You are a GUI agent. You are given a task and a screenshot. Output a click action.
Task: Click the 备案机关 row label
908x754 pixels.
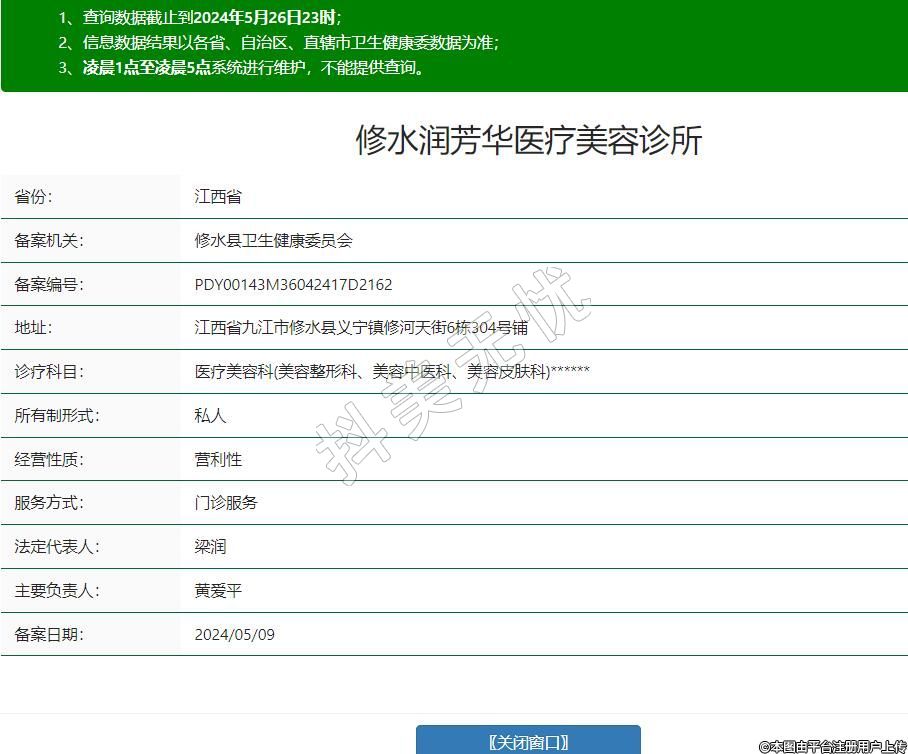tap(49, 241)
